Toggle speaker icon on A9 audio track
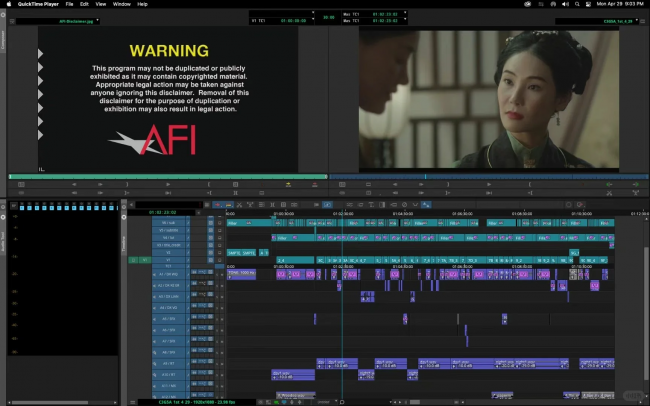Viewport: 650px width, 406px height. click(x=155, y=364)
